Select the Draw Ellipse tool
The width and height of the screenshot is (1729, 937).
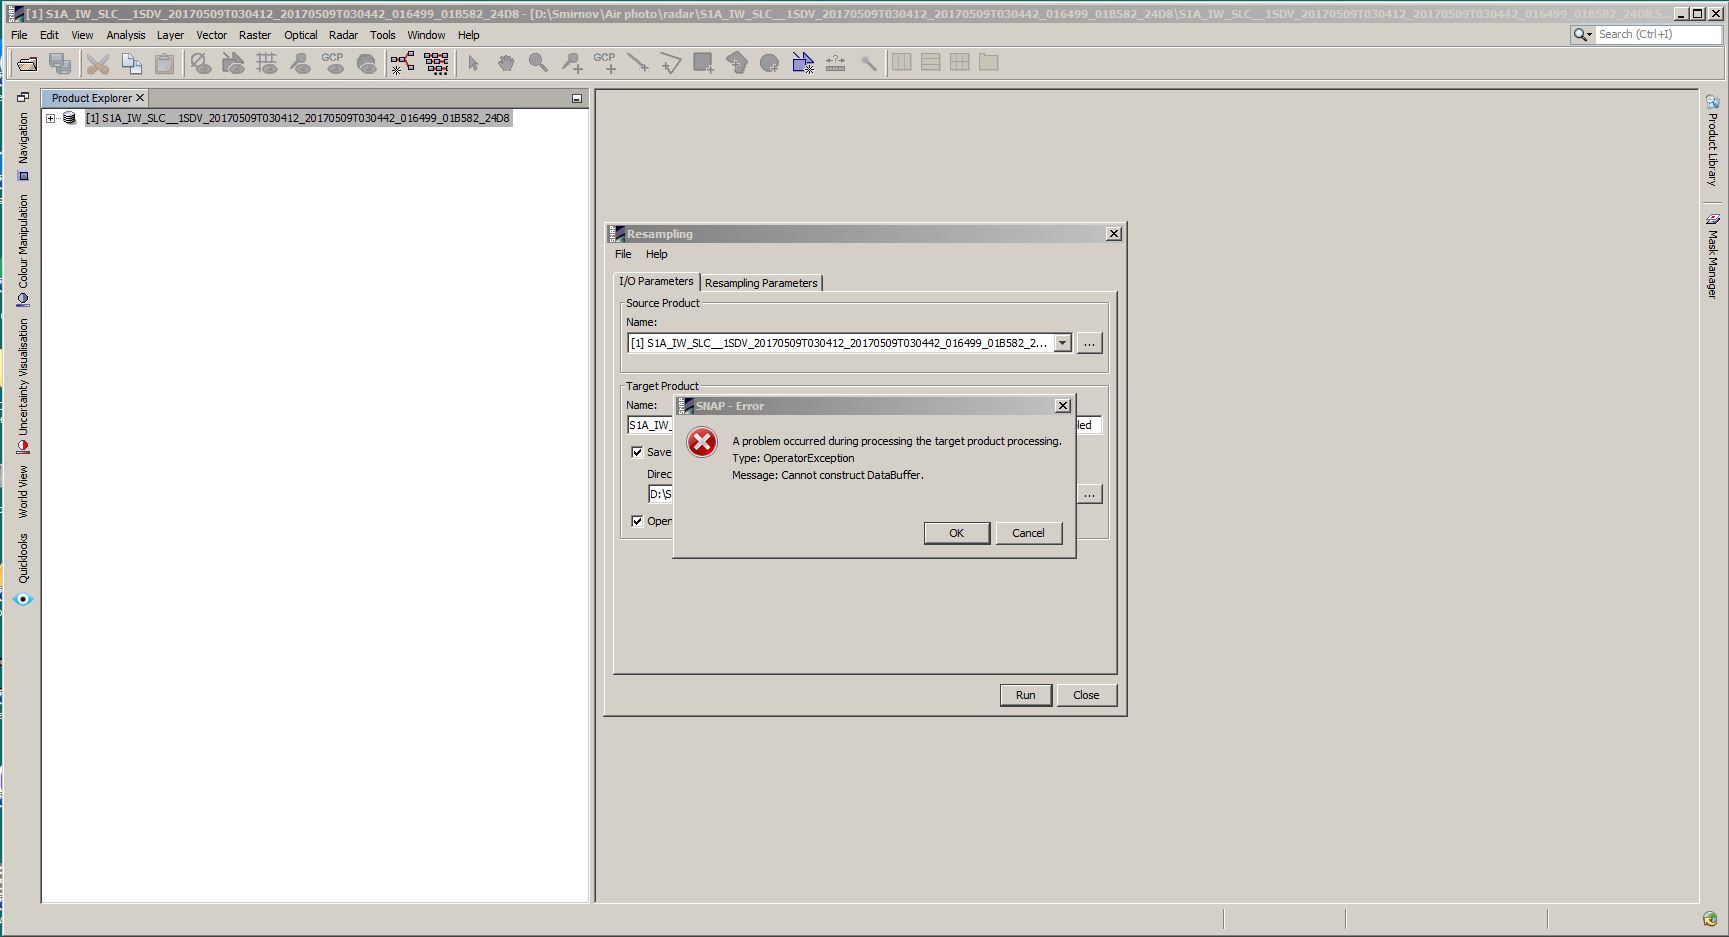[769, 63]
